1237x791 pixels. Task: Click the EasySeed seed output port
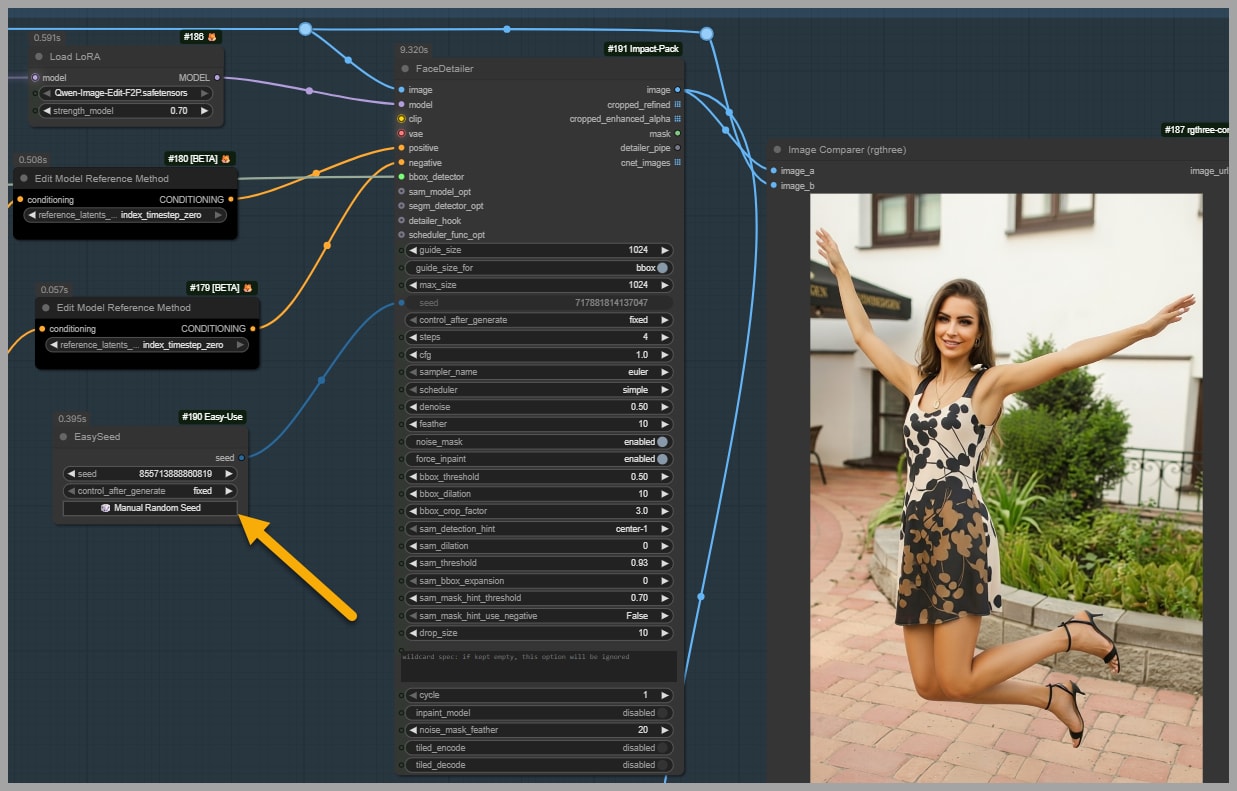pyautogui.click(x=241, y=458)
